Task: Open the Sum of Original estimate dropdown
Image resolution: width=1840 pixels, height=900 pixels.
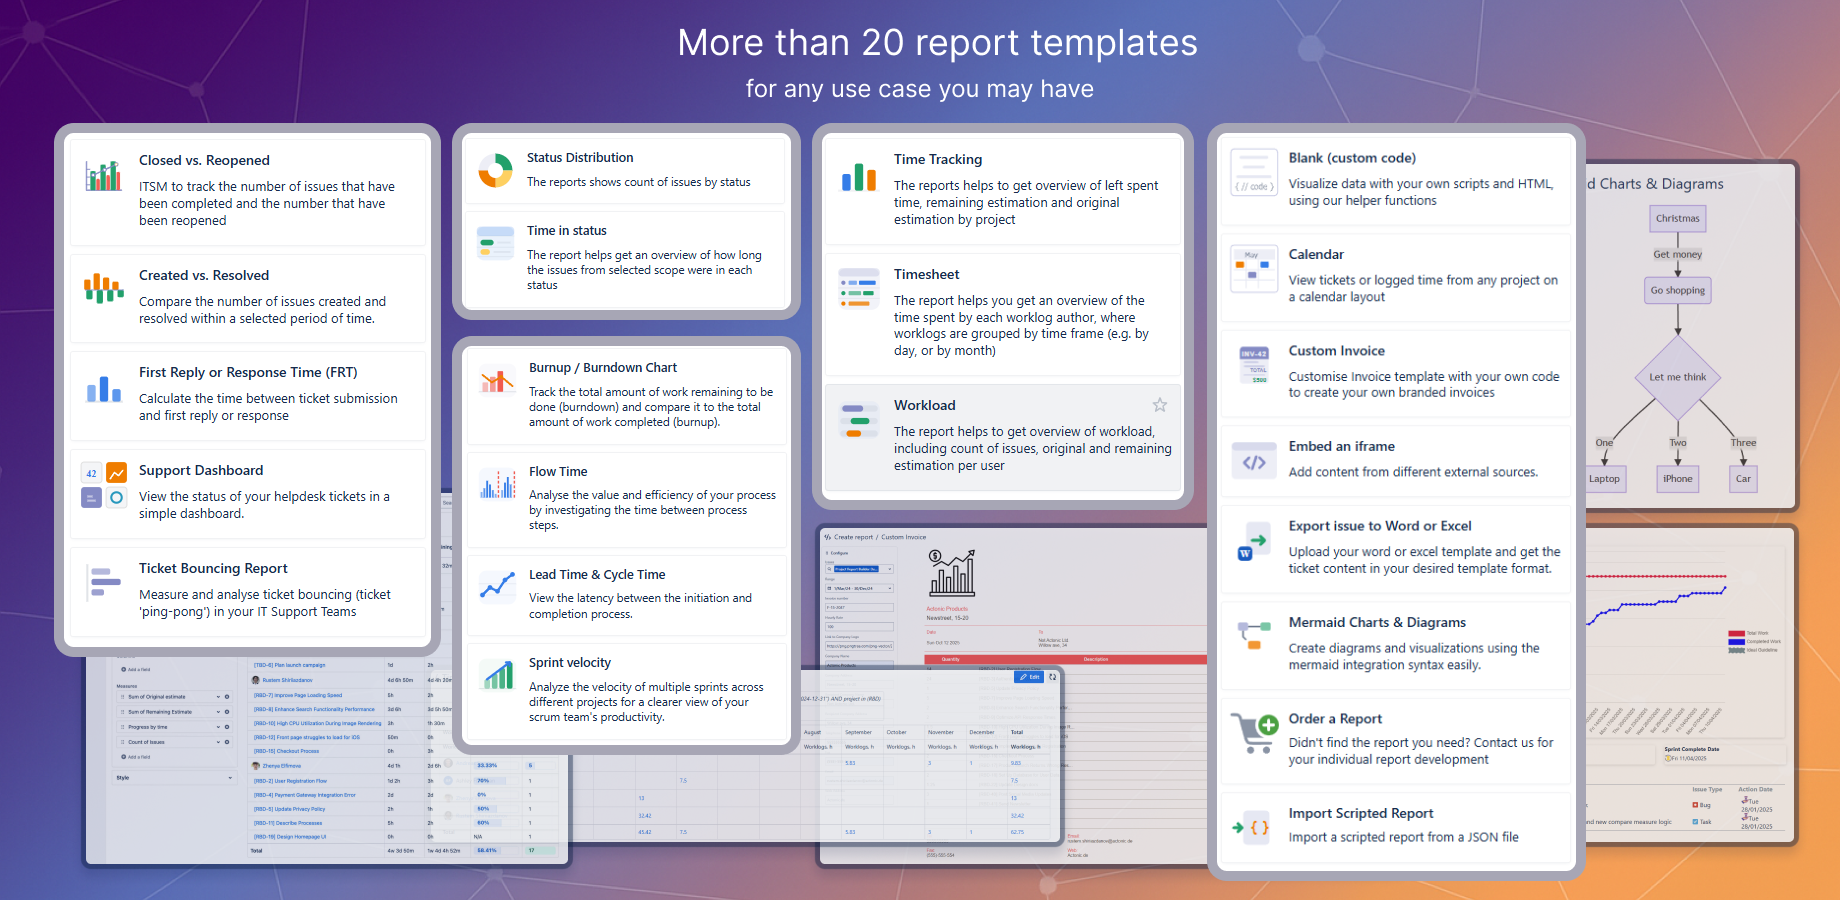Action: coord(219,697)
